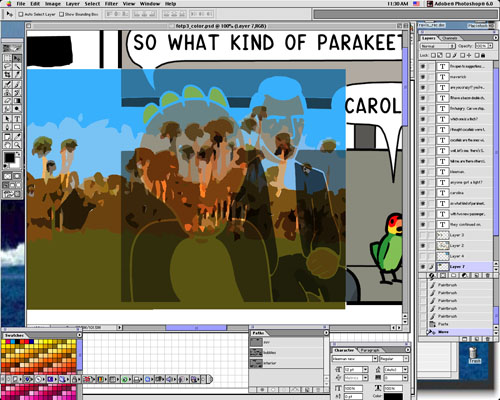Select the Type tool in the toolbox

[17, 119]
